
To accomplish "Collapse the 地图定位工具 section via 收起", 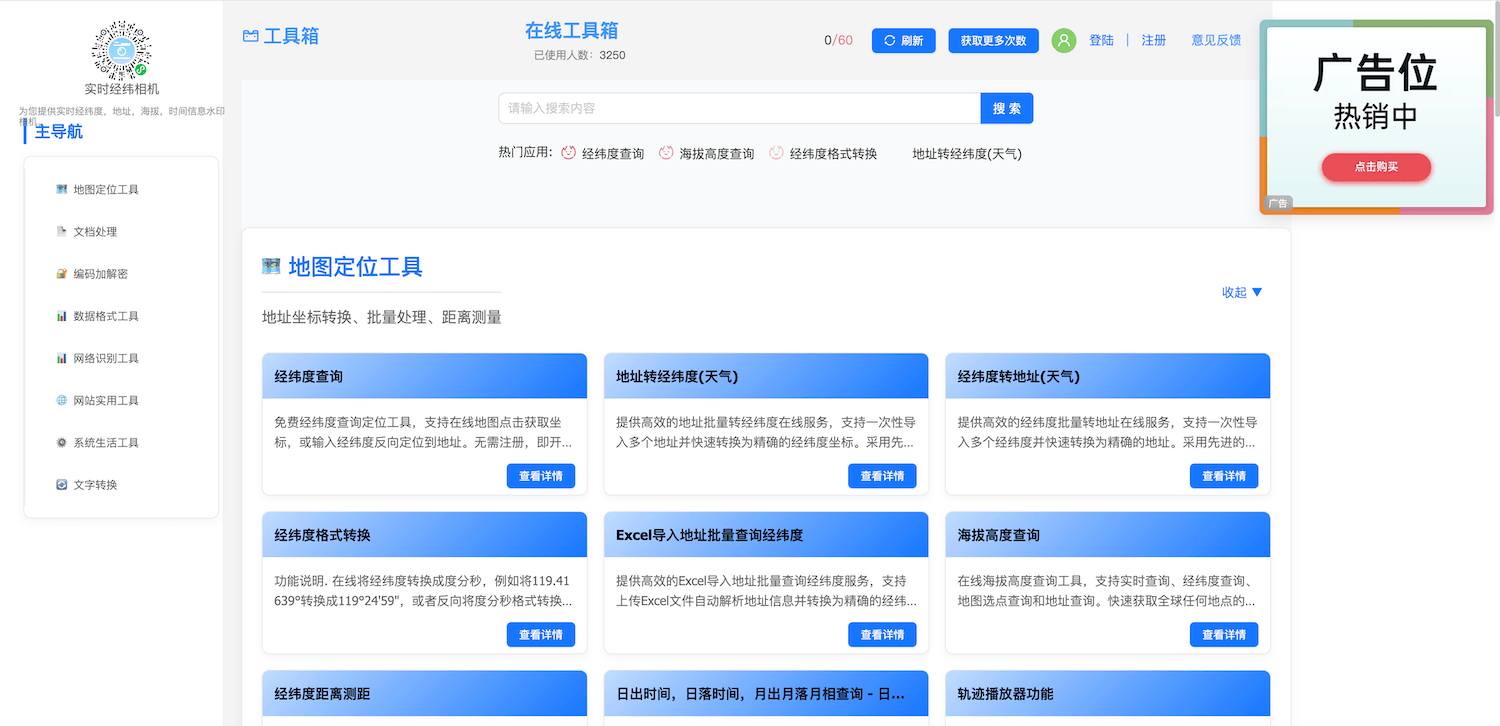I will pos(1242,292).
